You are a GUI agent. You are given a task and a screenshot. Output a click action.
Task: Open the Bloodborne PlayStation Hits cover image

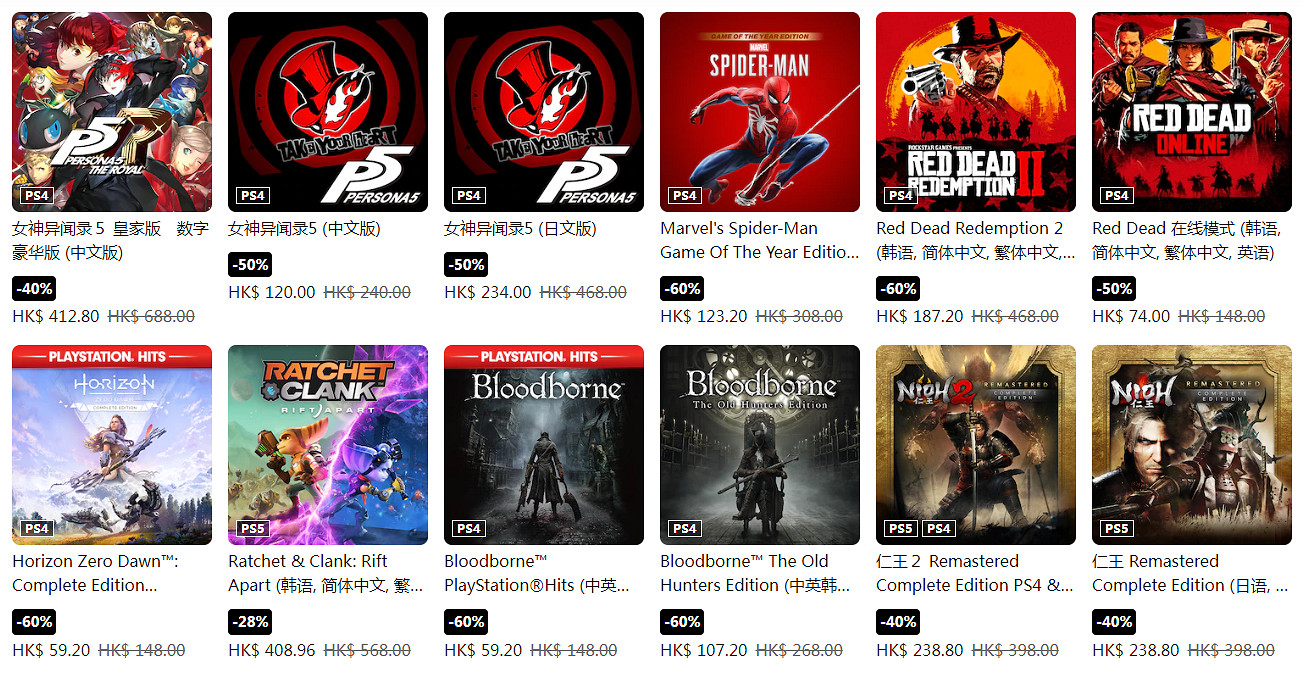(544, 445)
